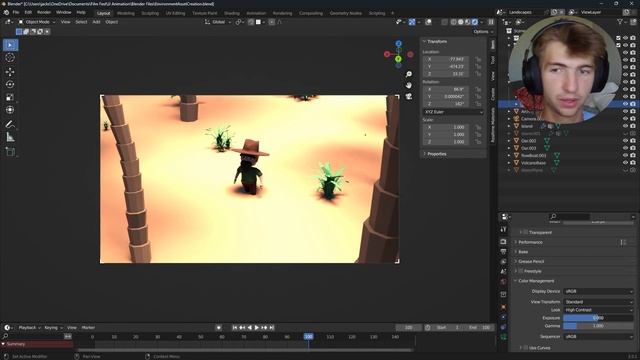Switch to rendered viewport shading
This screenshot has height=360, width=640.
[475, 22]
